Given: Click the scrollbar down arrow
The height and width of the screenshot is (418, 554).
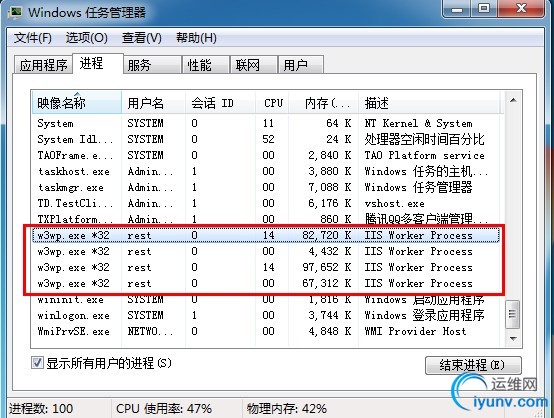Looking at the screenshot, I should (513, 339).
